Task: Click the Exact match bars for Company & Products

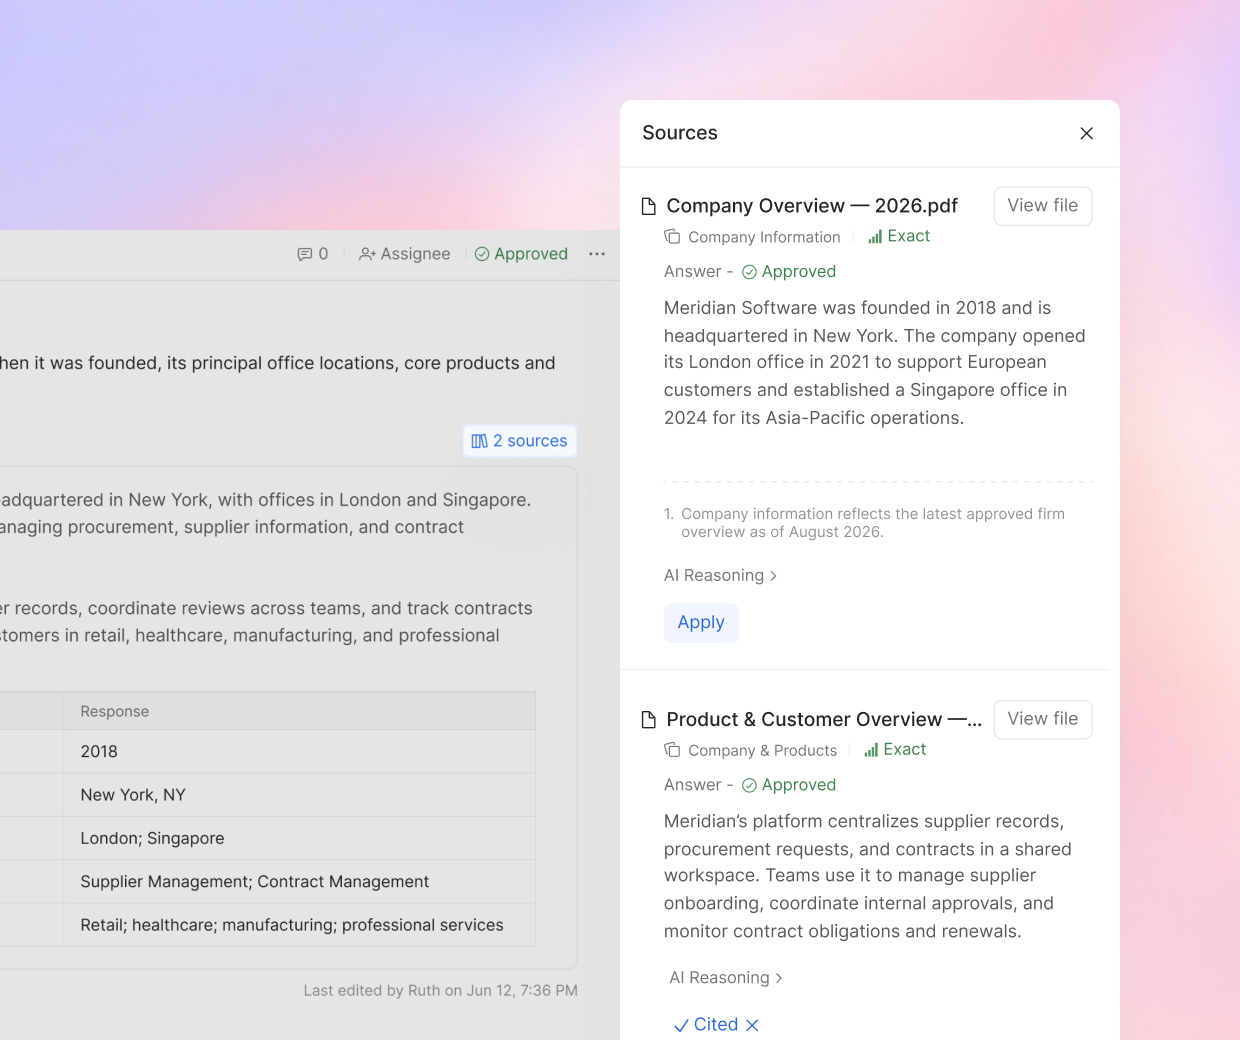Action: point(871,750)
